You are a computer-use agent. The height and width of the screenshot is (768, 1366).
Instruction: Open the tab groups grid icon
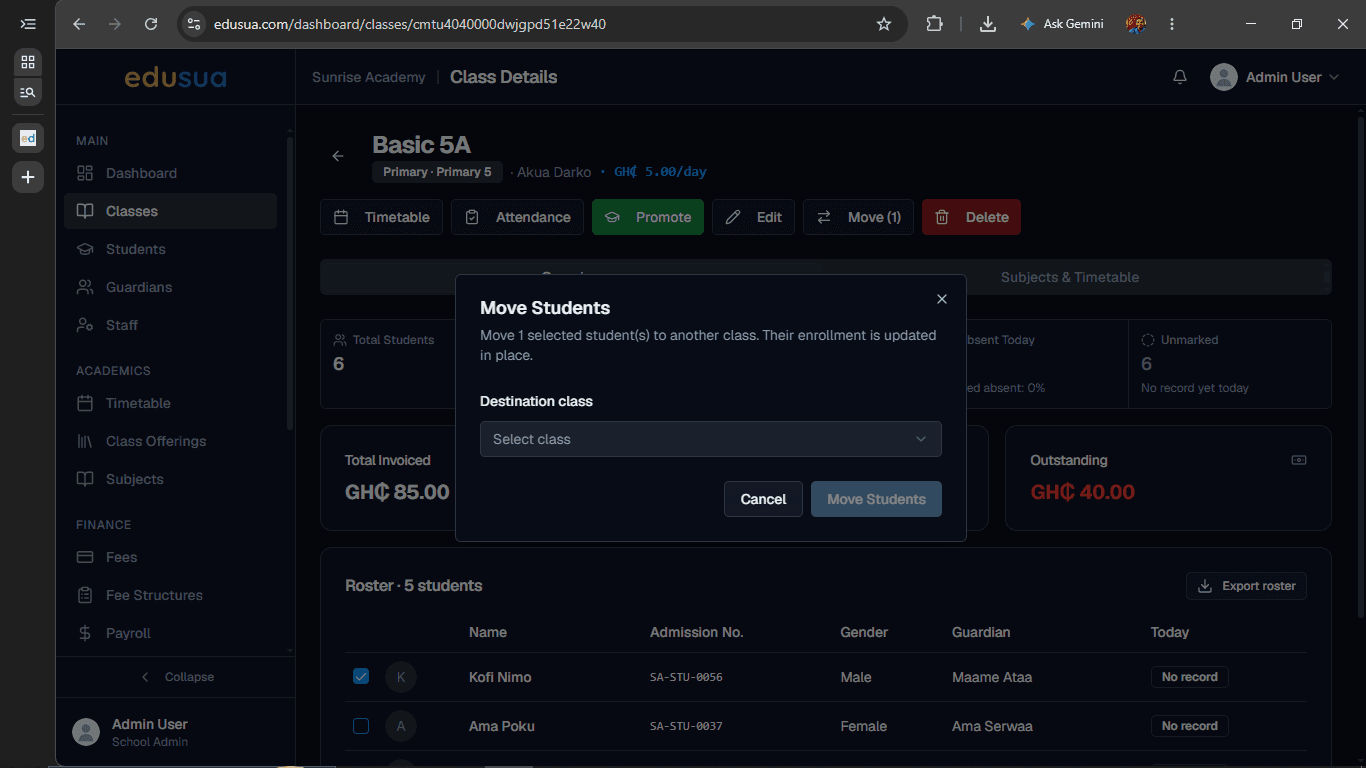(28, 62)
